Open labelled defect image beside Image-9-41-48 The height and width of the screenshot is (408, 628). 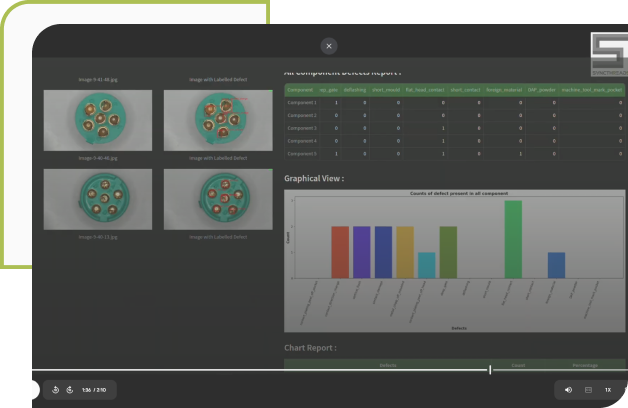(x=218, y=120)
